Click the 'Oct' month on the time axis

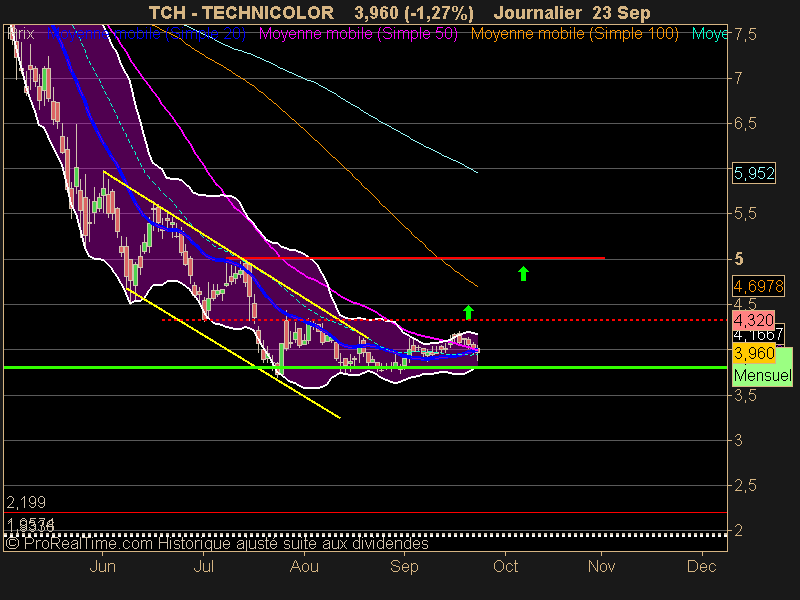pyautogui.click(x=505, y=567)
